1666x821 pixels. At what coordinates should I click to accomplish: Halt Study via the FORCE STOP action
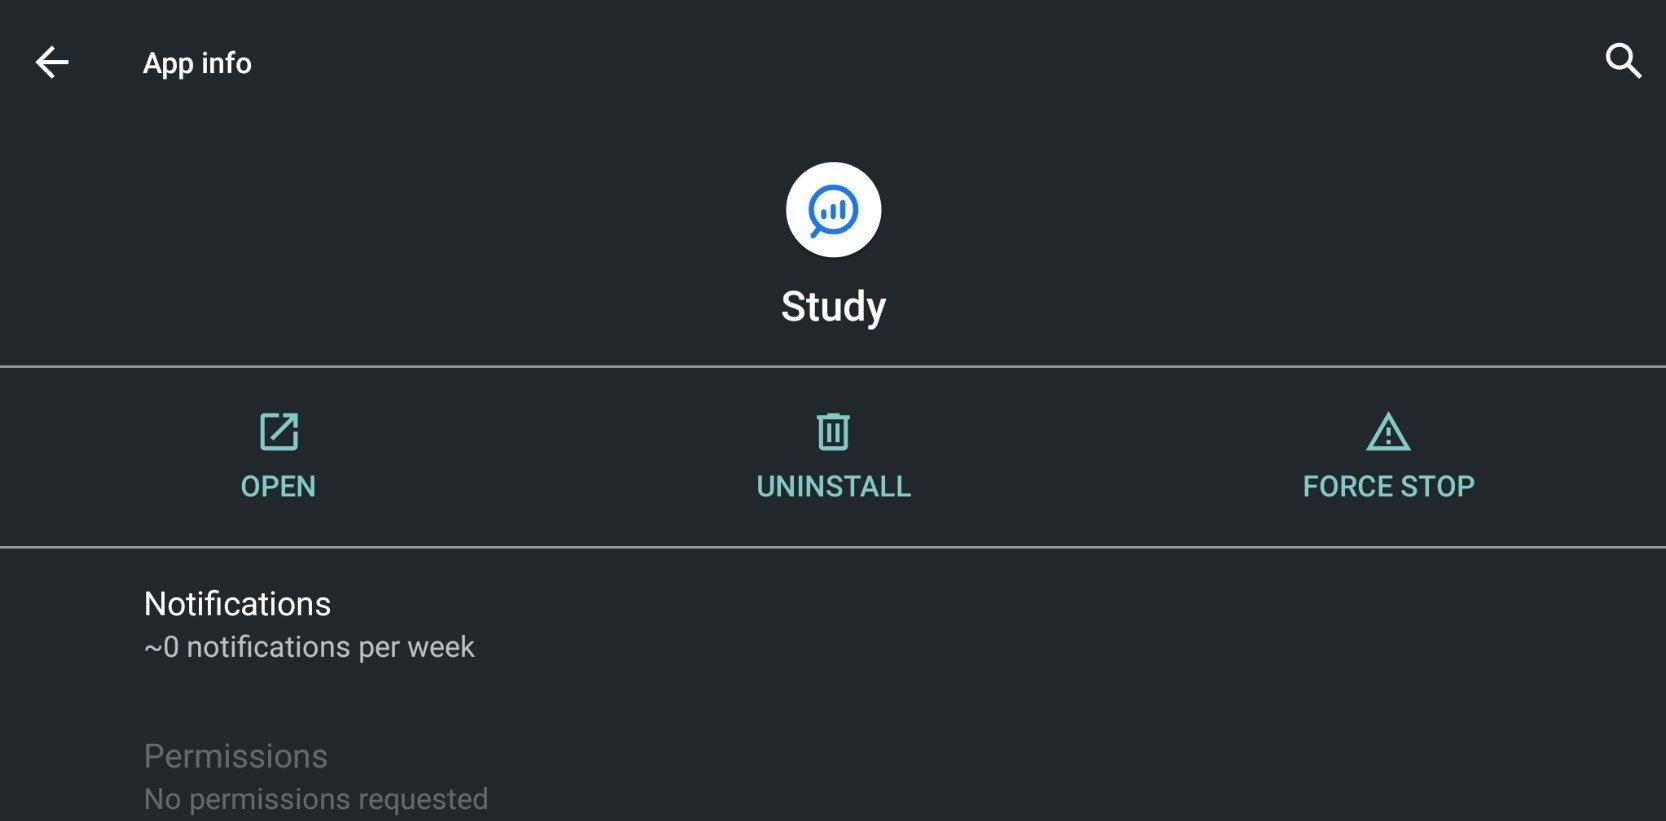point(1388,457)
